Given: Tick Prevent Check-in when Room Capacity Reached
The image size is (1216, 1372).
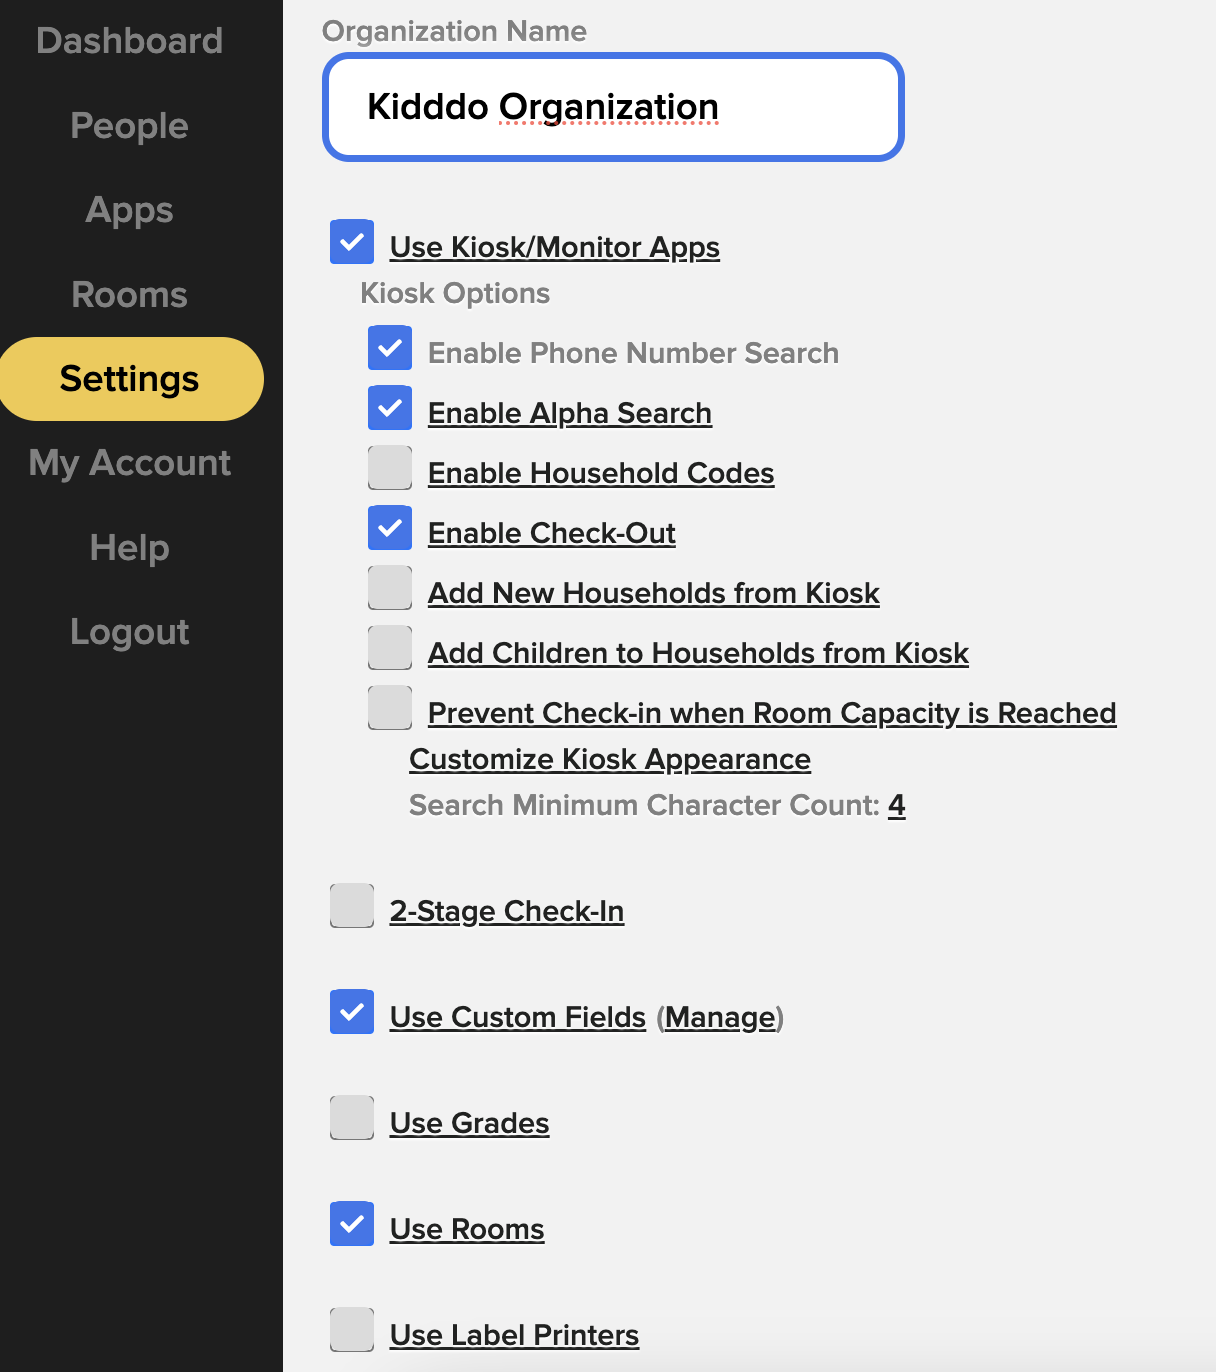Looking at the screenshot, I should [x=390, y=709].
